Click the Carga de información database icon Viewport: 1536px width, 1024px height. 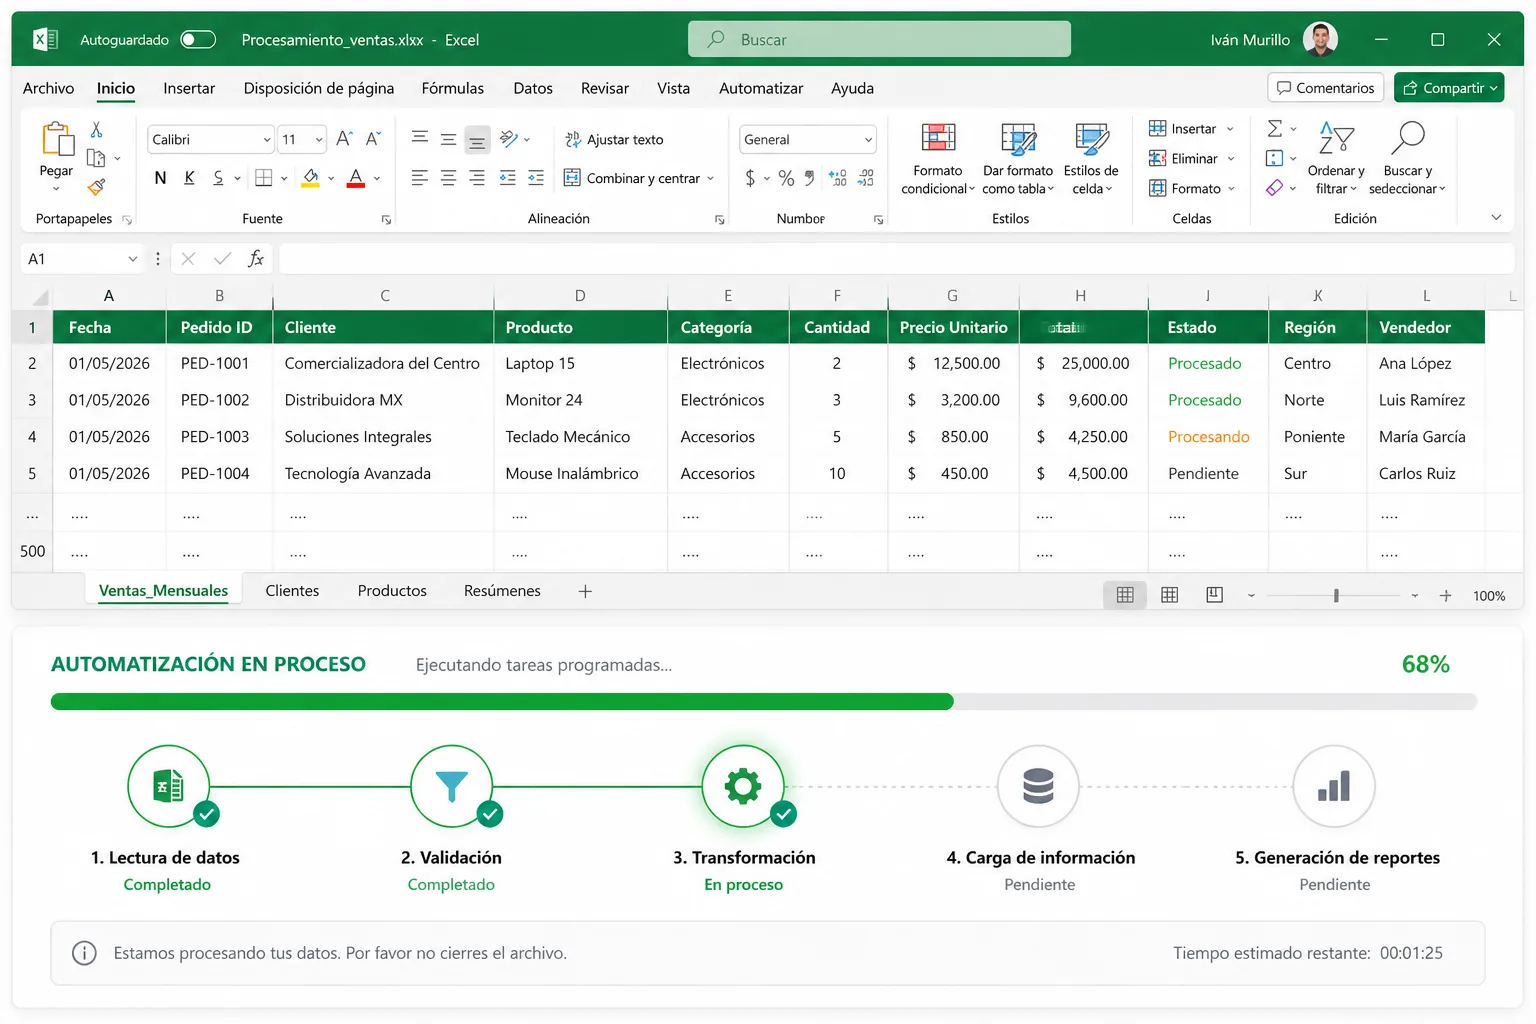click(x=1038, y=786)
